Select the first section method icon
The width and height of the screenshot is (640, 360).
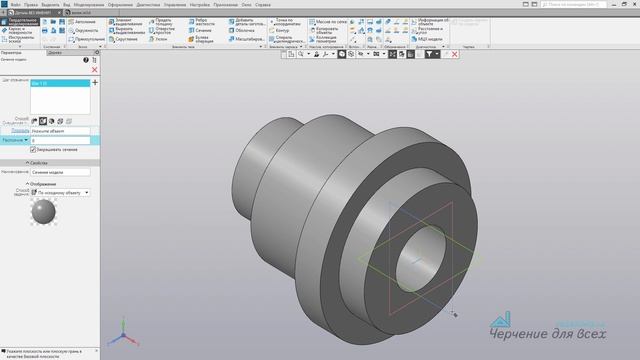[34, 121]
